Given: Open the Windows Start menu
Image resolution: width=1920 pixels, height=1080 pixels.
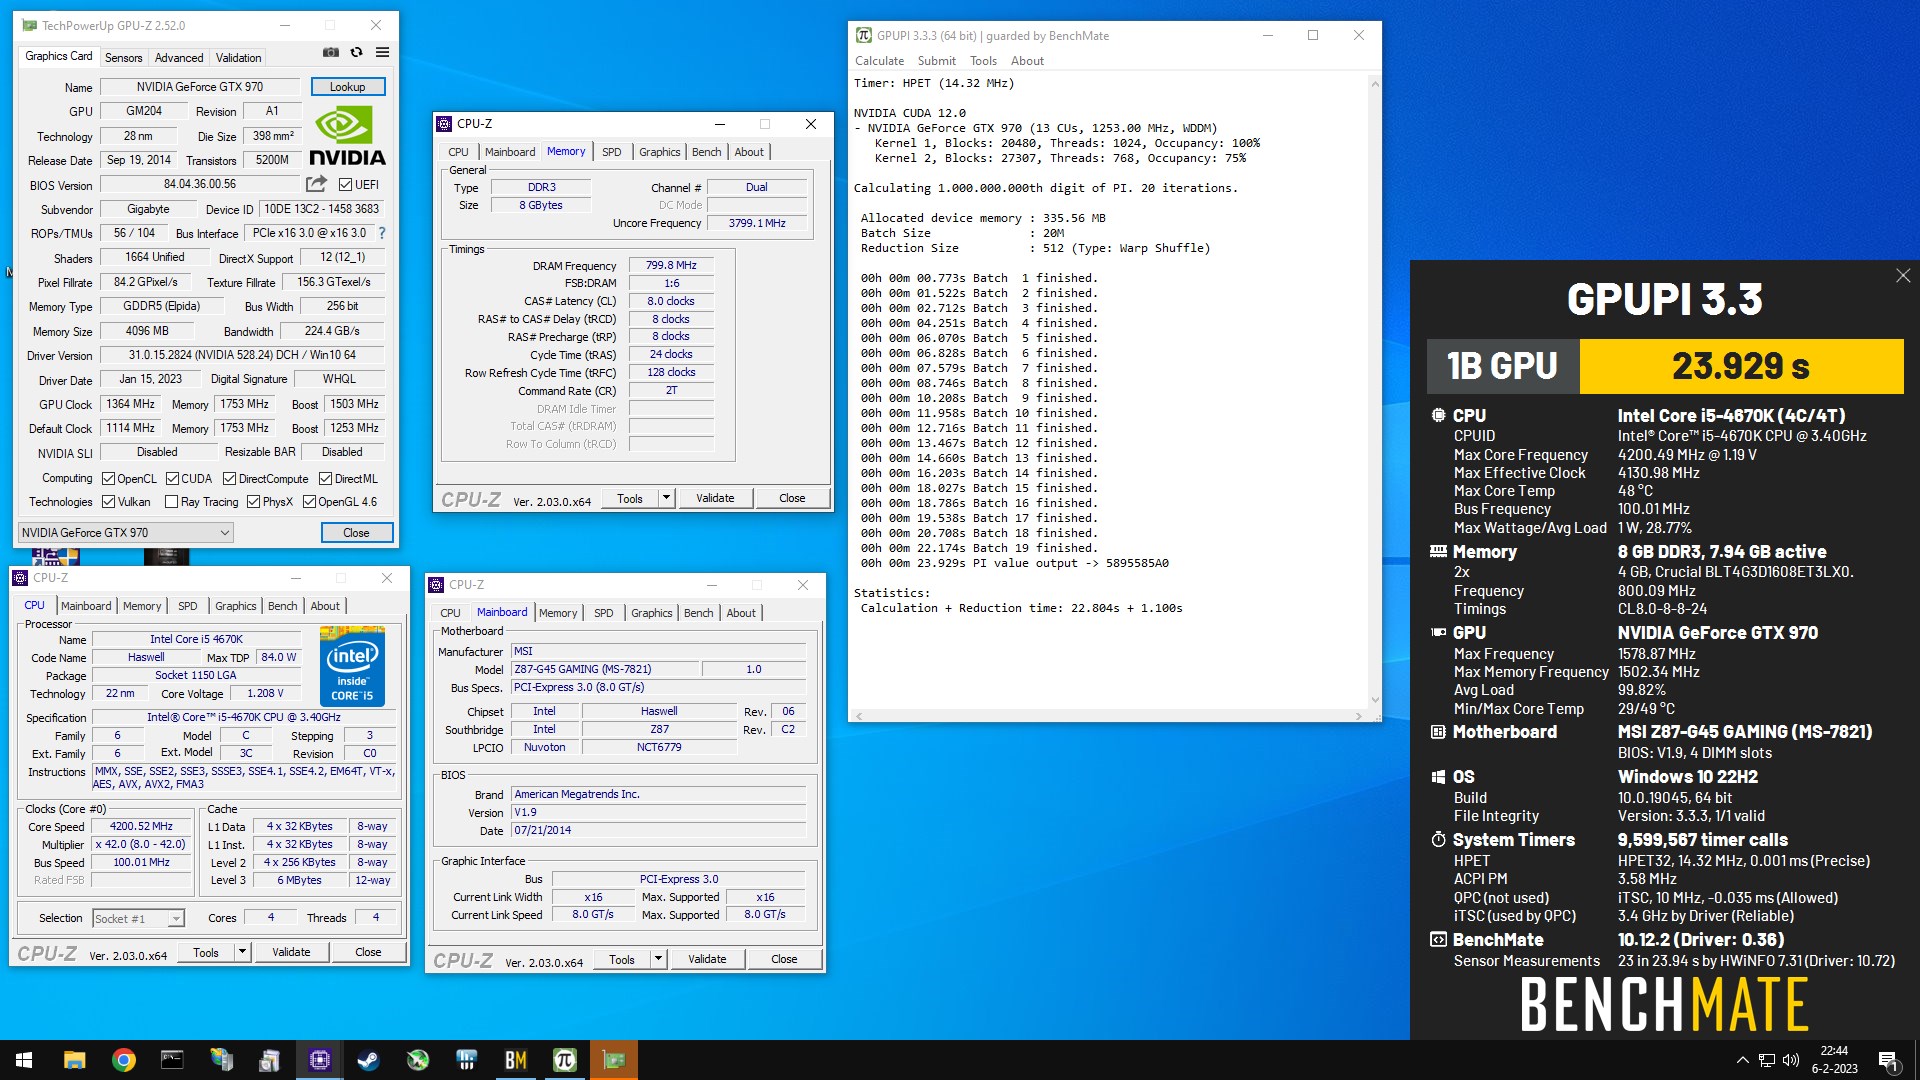Looking at the screenshot, I should tap(24, 1060).
